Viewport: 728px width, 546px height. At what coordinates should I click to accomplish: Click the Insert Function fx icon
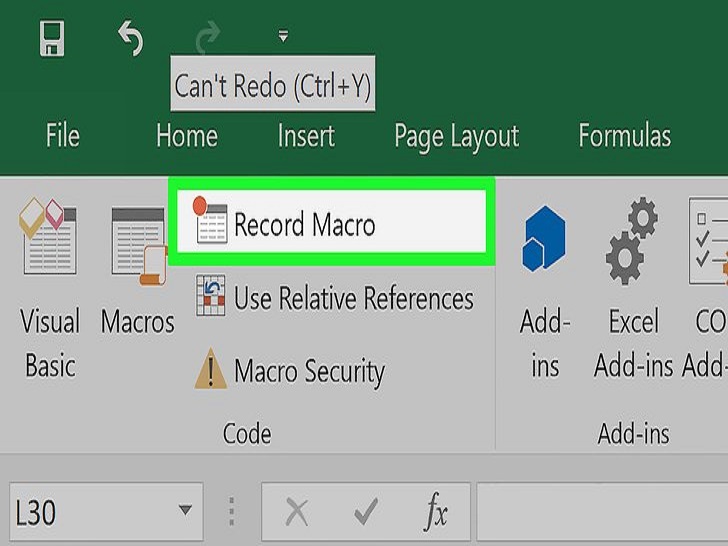[436, 512]
